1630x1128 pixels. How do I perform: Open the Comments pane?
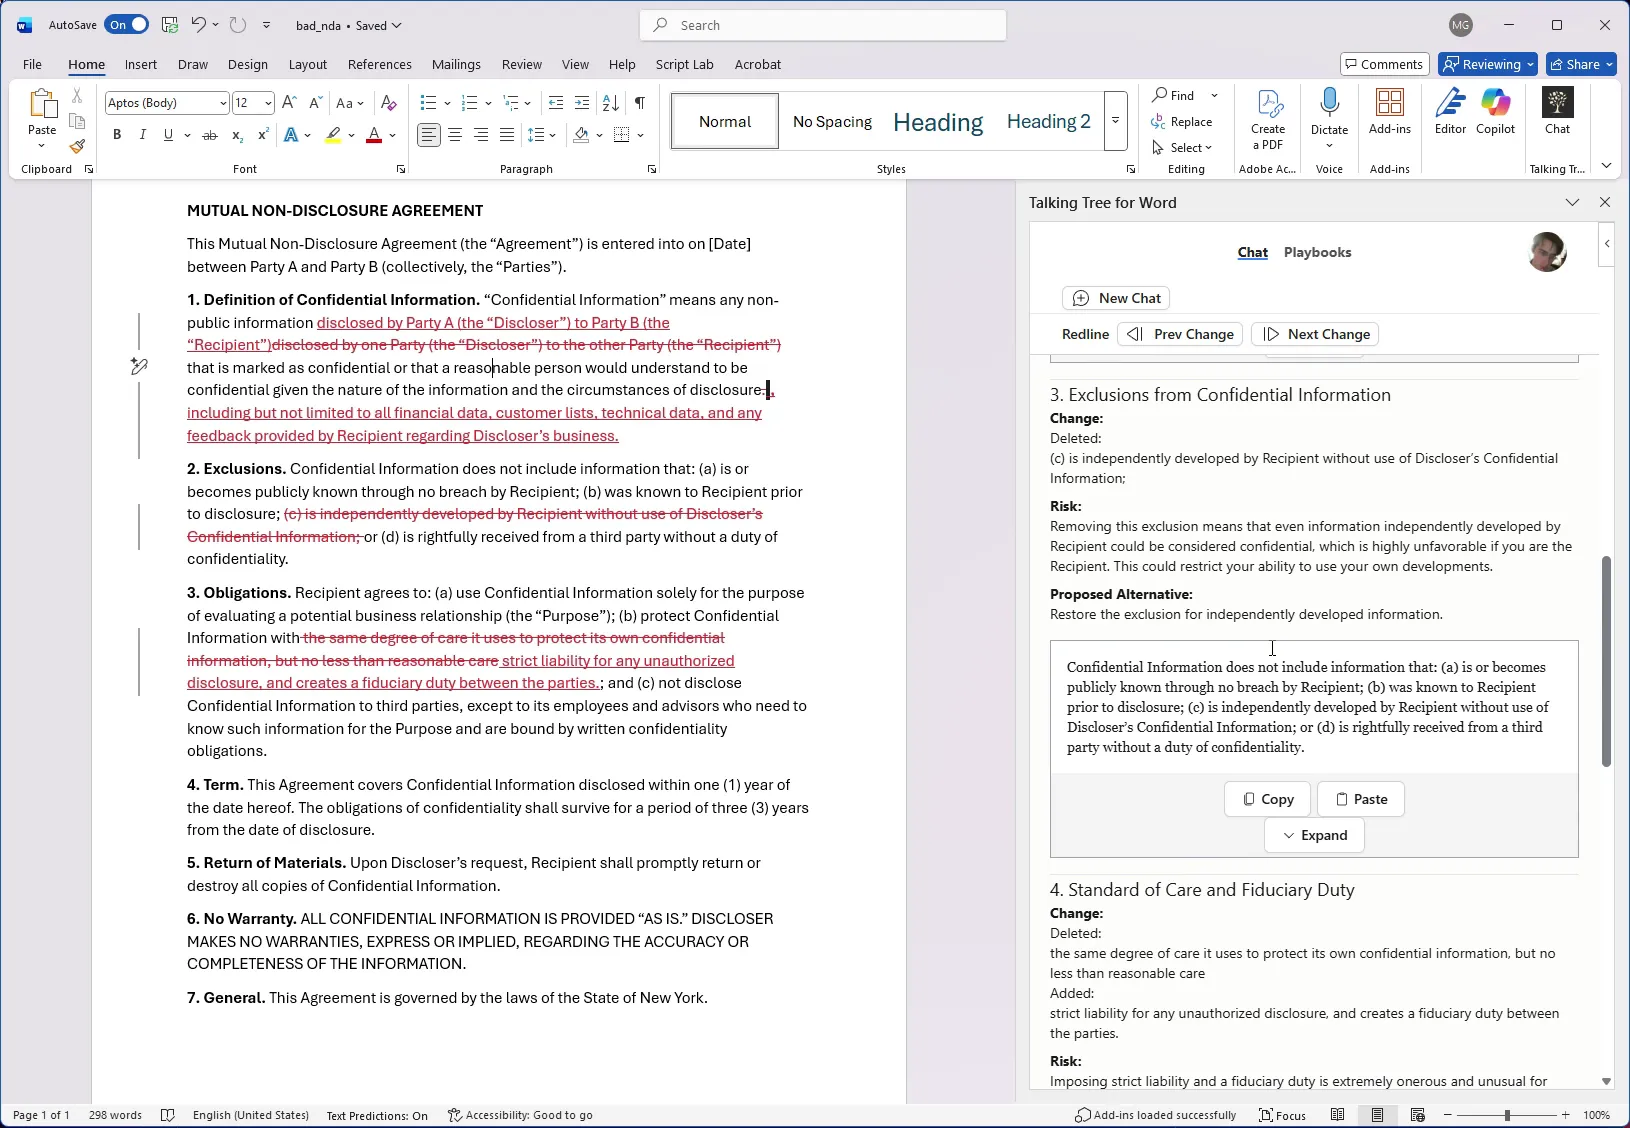(1384, 64)
